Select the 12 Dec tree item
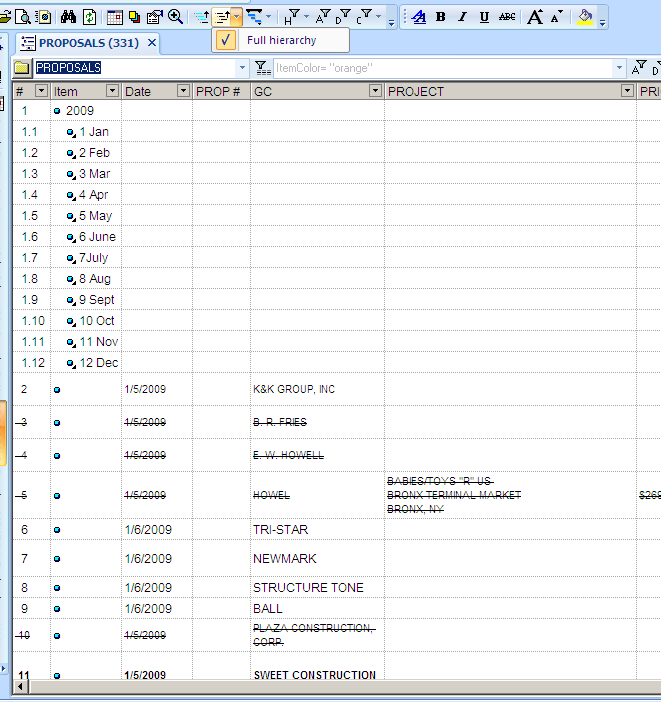Image resolution: width=661 pixels, height=702 pixels. point(99,363)
